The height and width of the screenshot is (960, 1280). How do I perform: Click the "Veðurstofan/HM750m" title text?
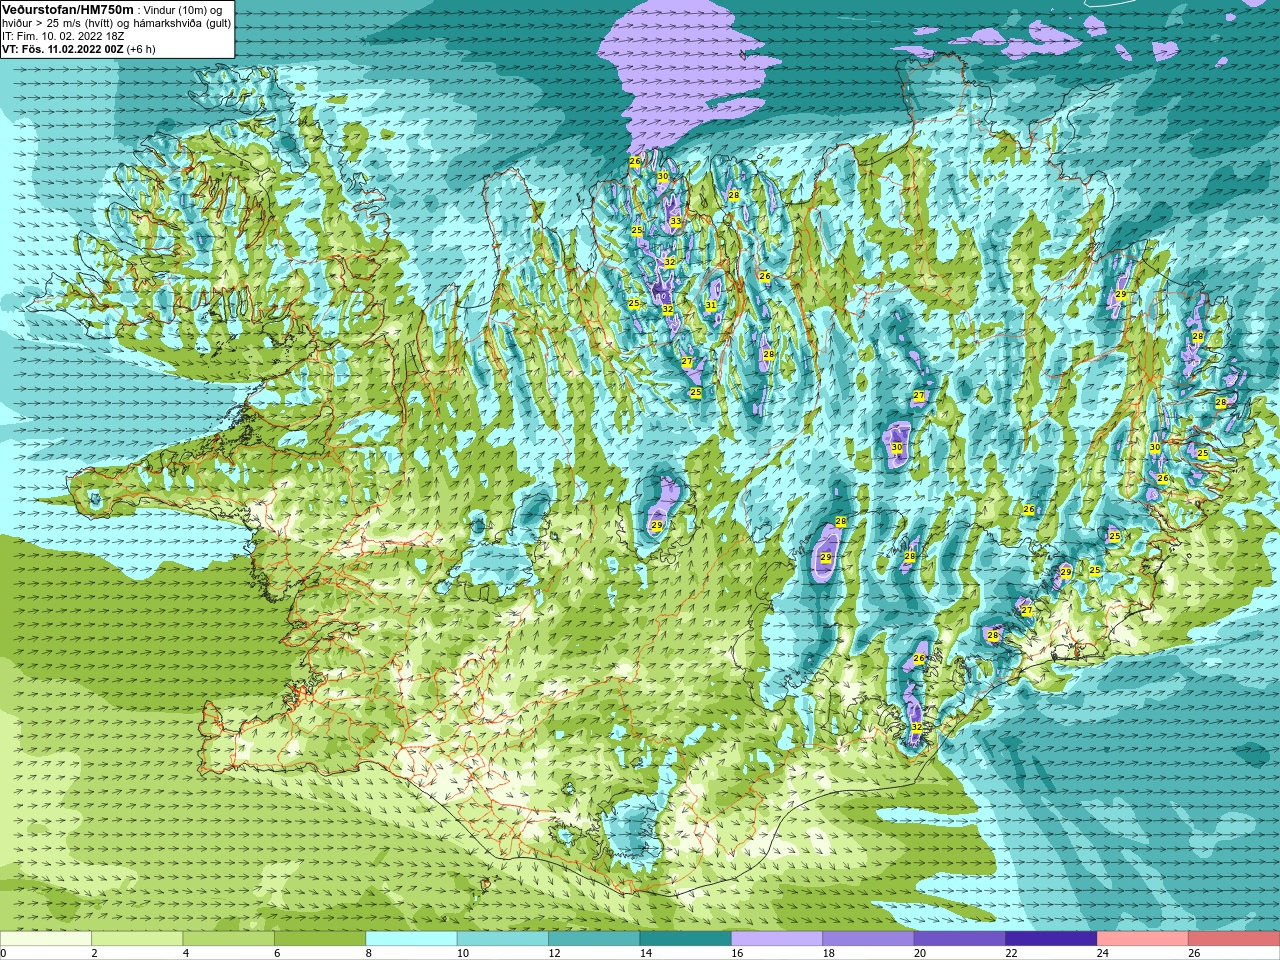point(67,9)
